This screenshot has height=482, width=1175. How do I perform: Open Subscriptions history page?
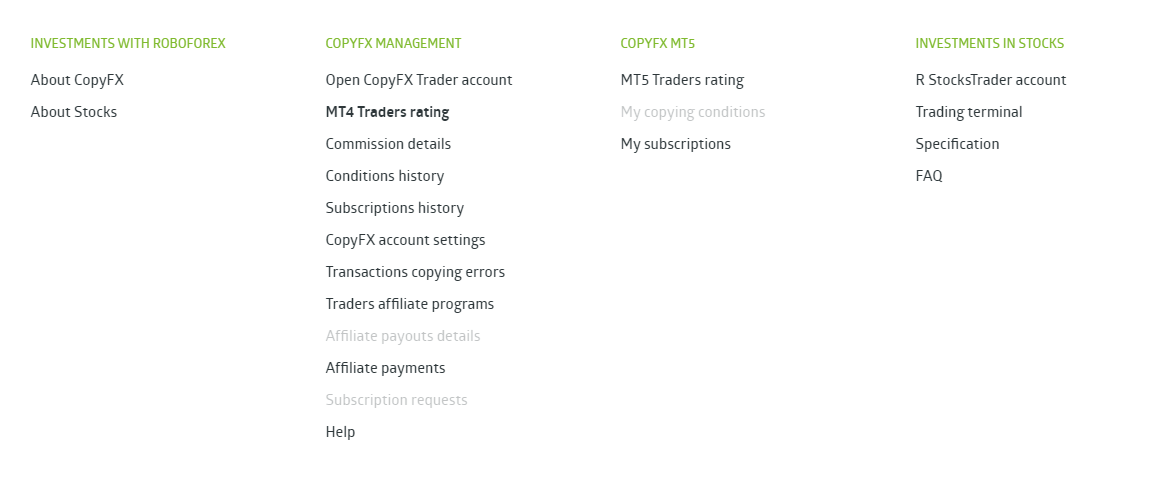coord(394,208)
